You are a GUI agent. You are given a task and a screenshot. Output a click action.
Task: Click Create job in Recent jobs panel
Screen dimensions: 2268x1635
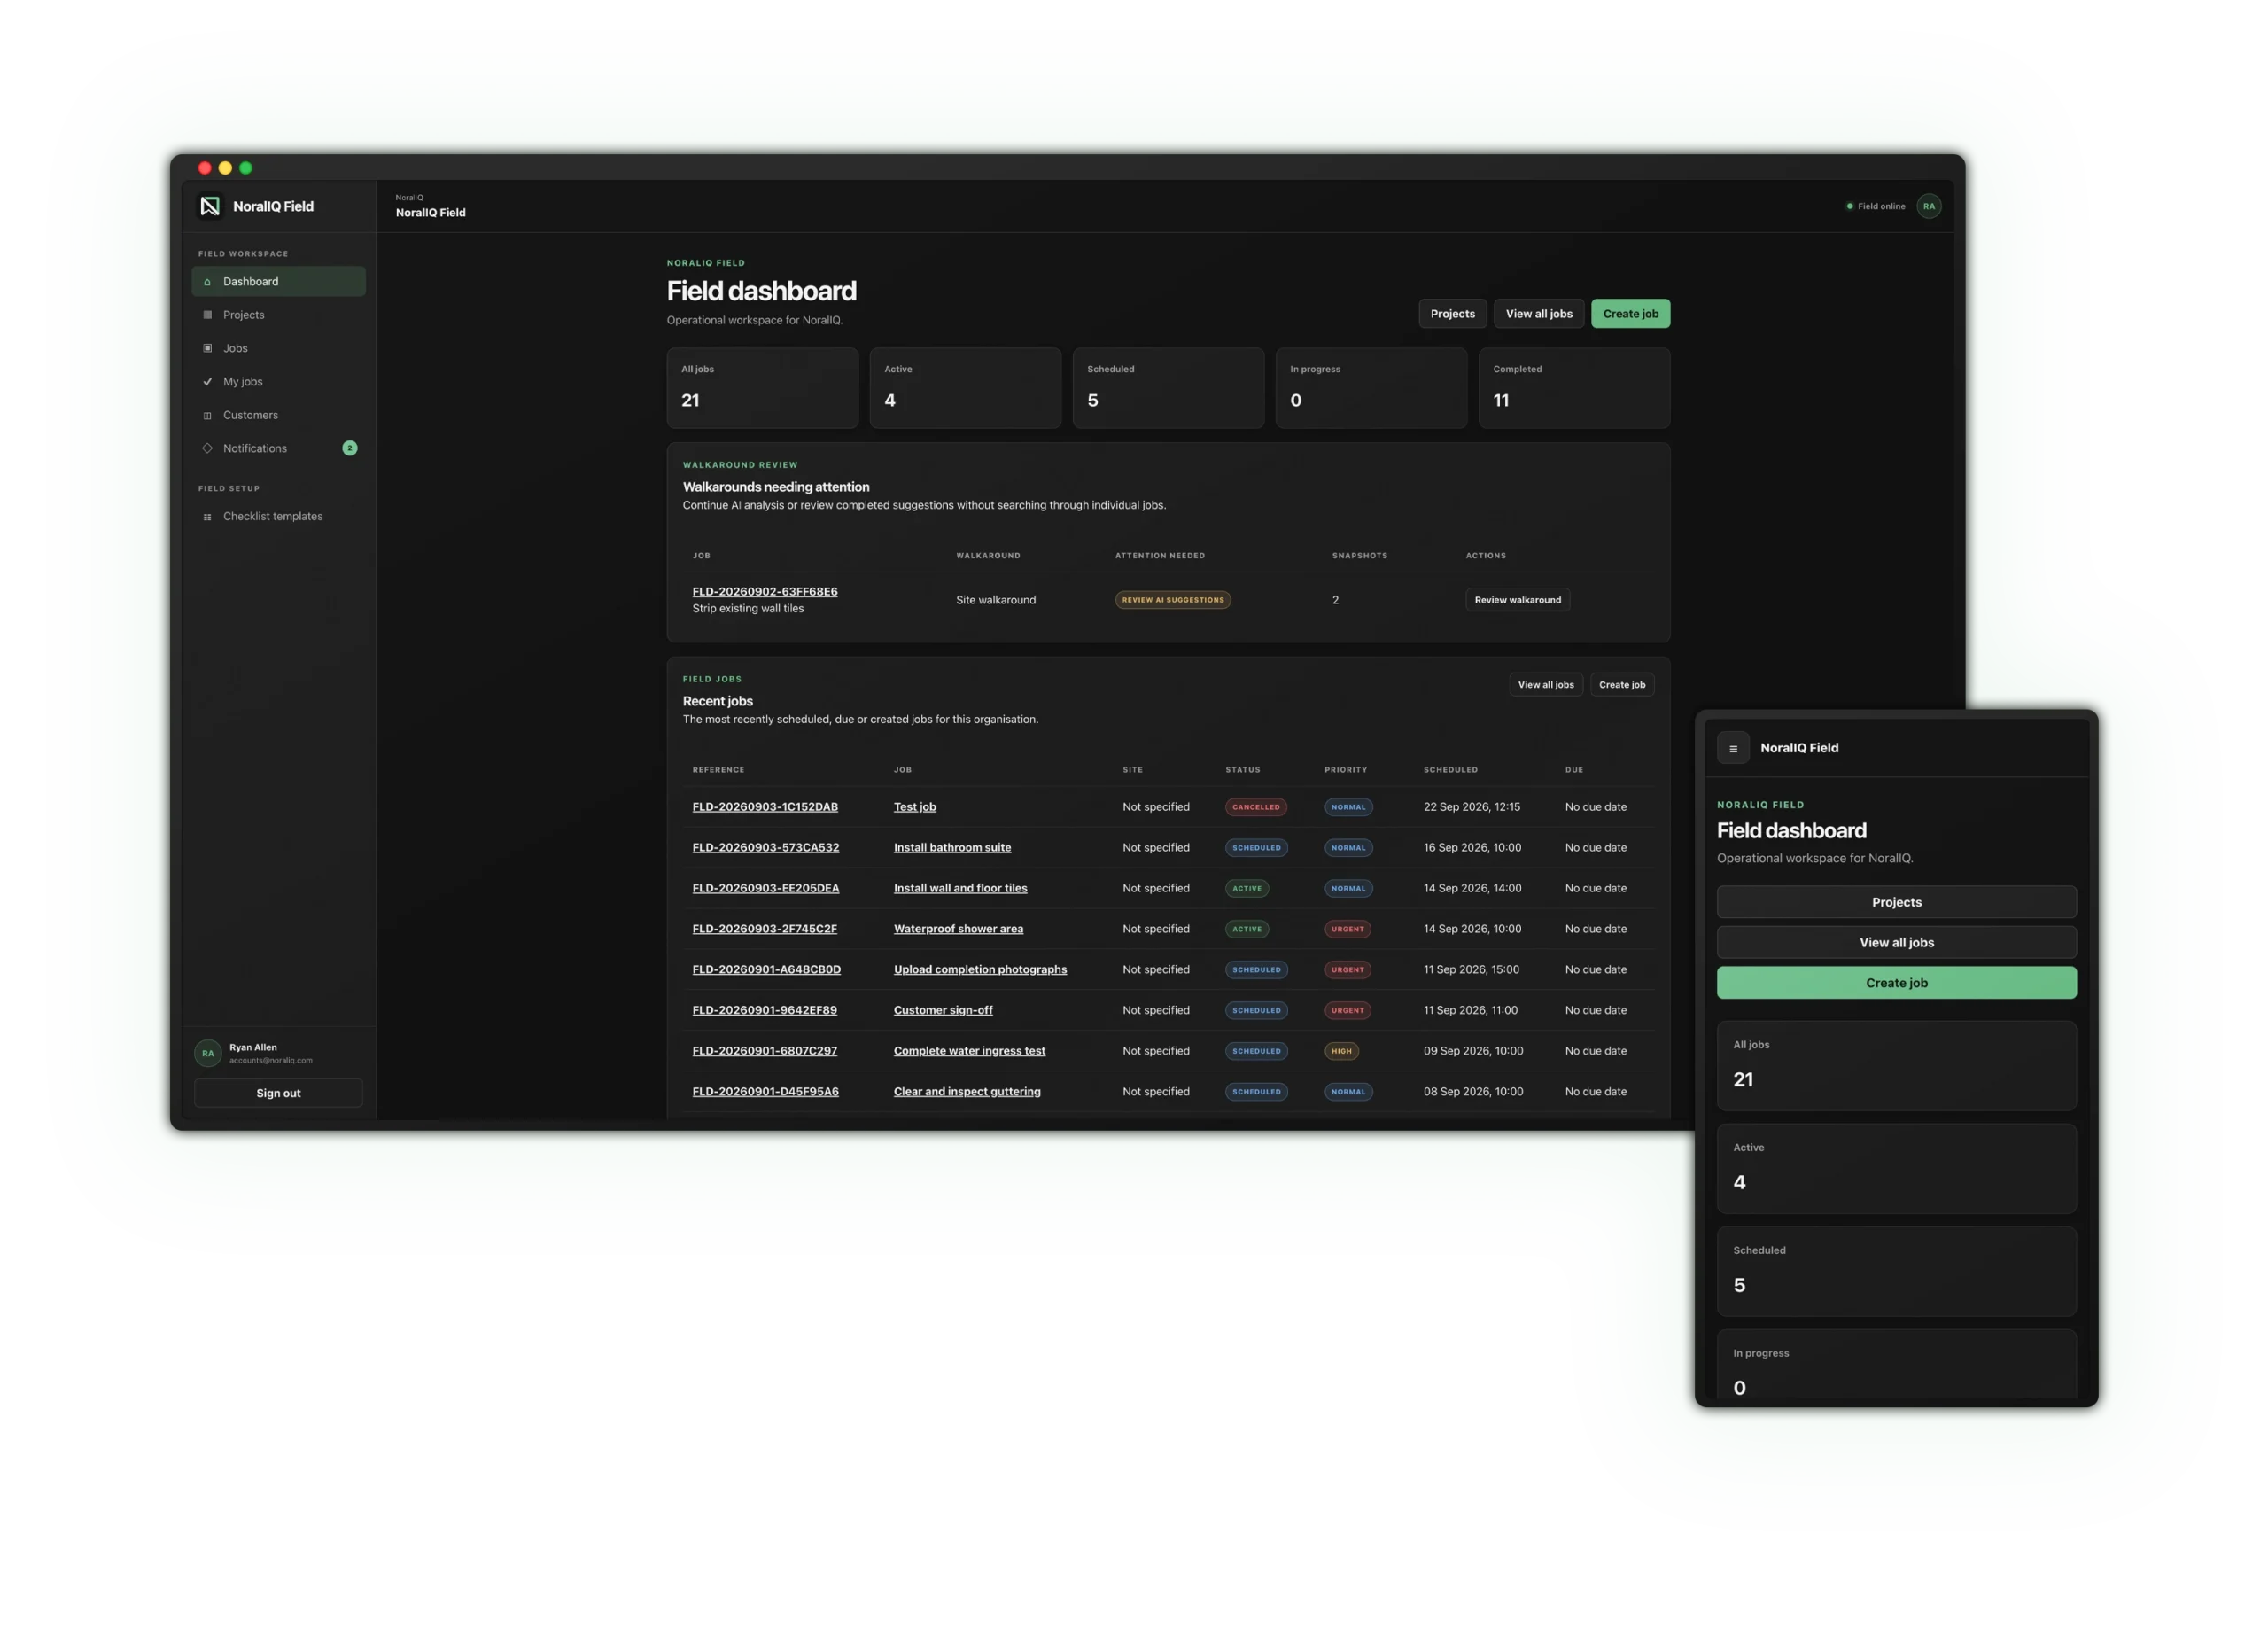1621,685
